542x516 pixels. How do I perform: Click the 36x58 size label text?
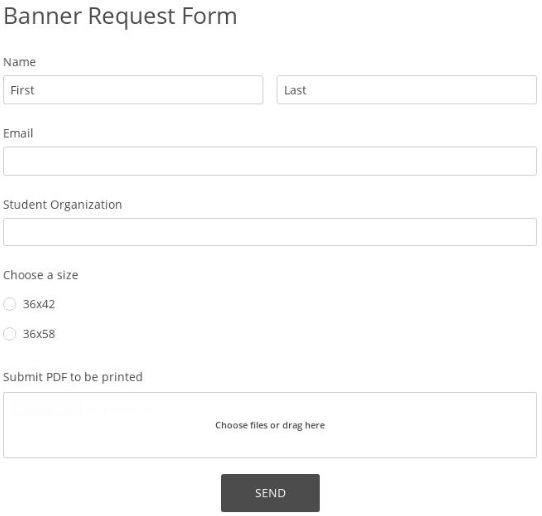point(39,334)
